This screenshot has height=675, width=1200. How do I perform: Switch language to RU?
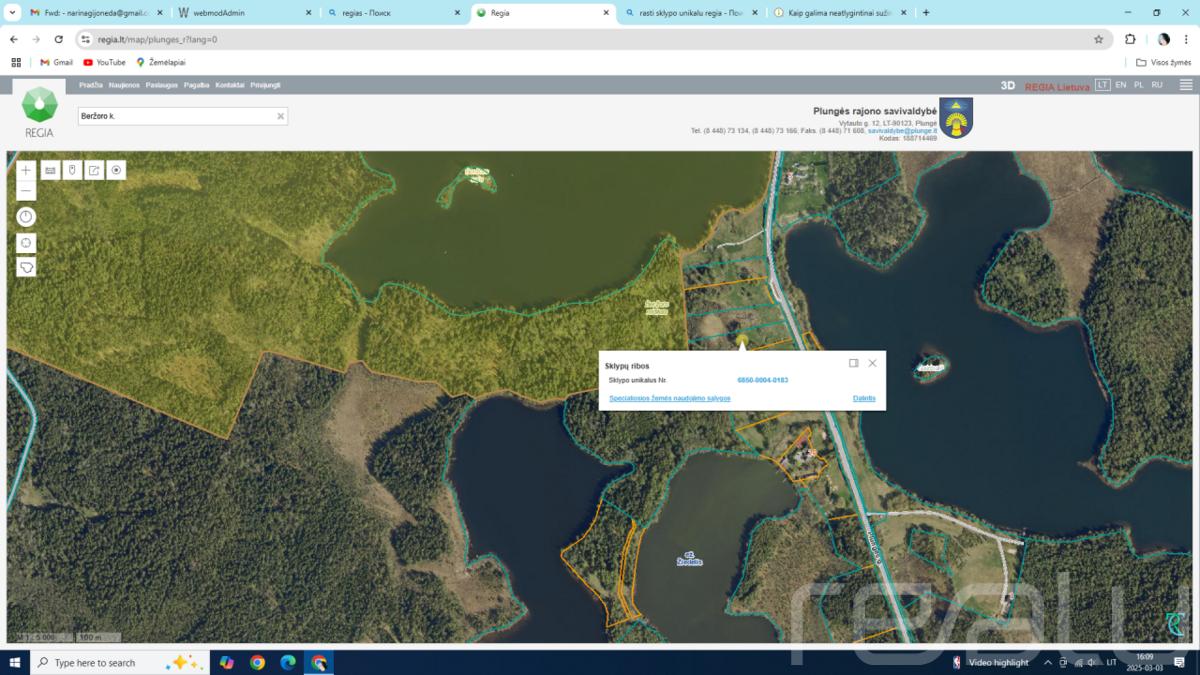[1157, 85]
